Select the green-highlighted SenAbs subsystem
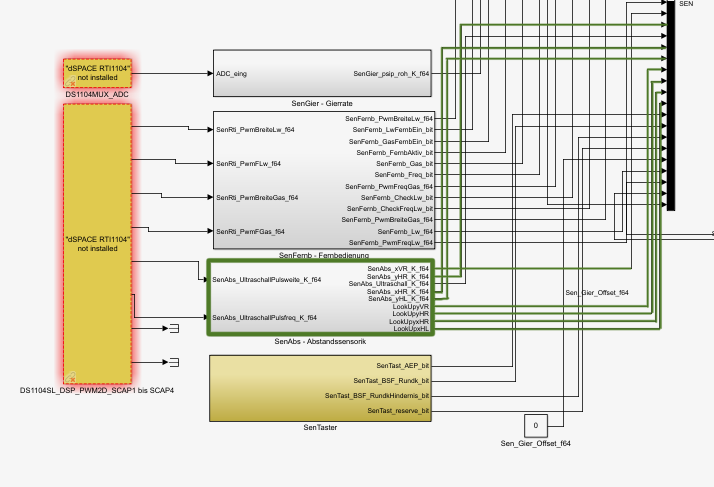The image size is (714, 487). coord(318,298)
